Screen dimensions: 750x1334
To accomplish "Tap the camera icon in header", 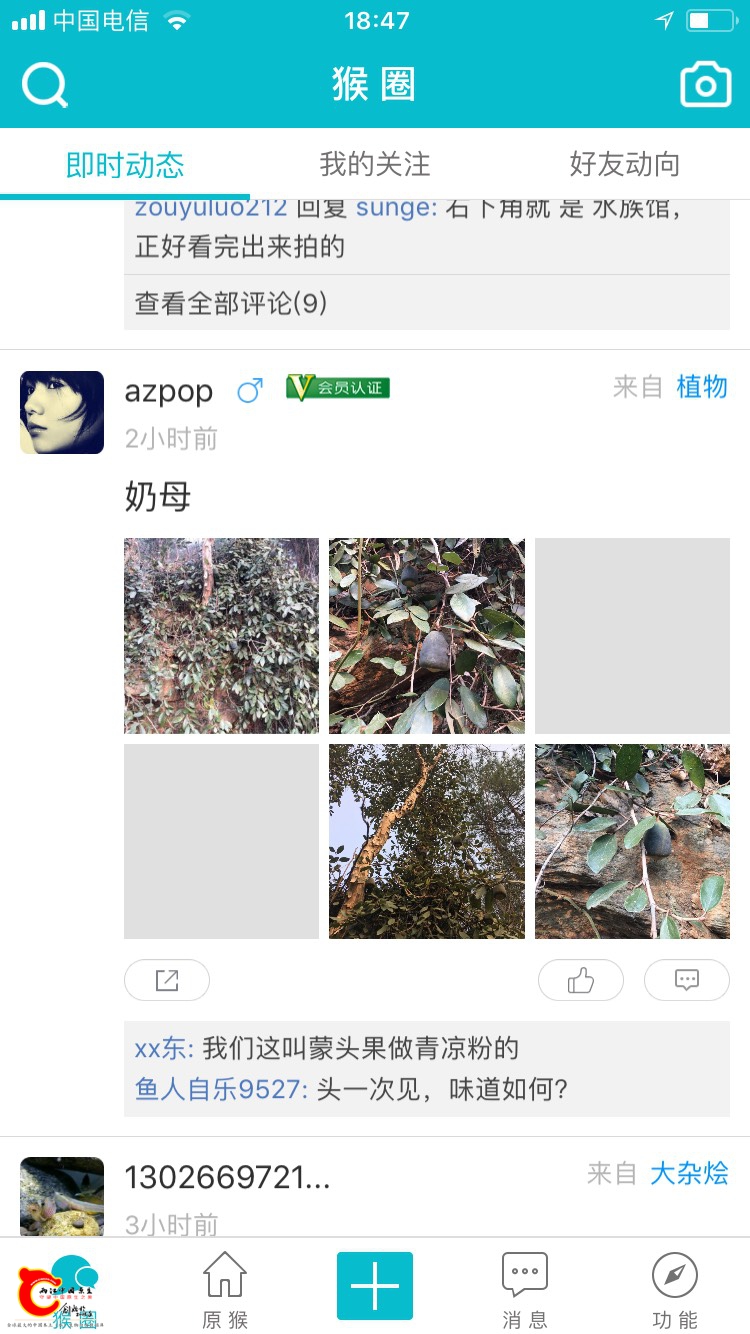I will click(x=705, y=85).
